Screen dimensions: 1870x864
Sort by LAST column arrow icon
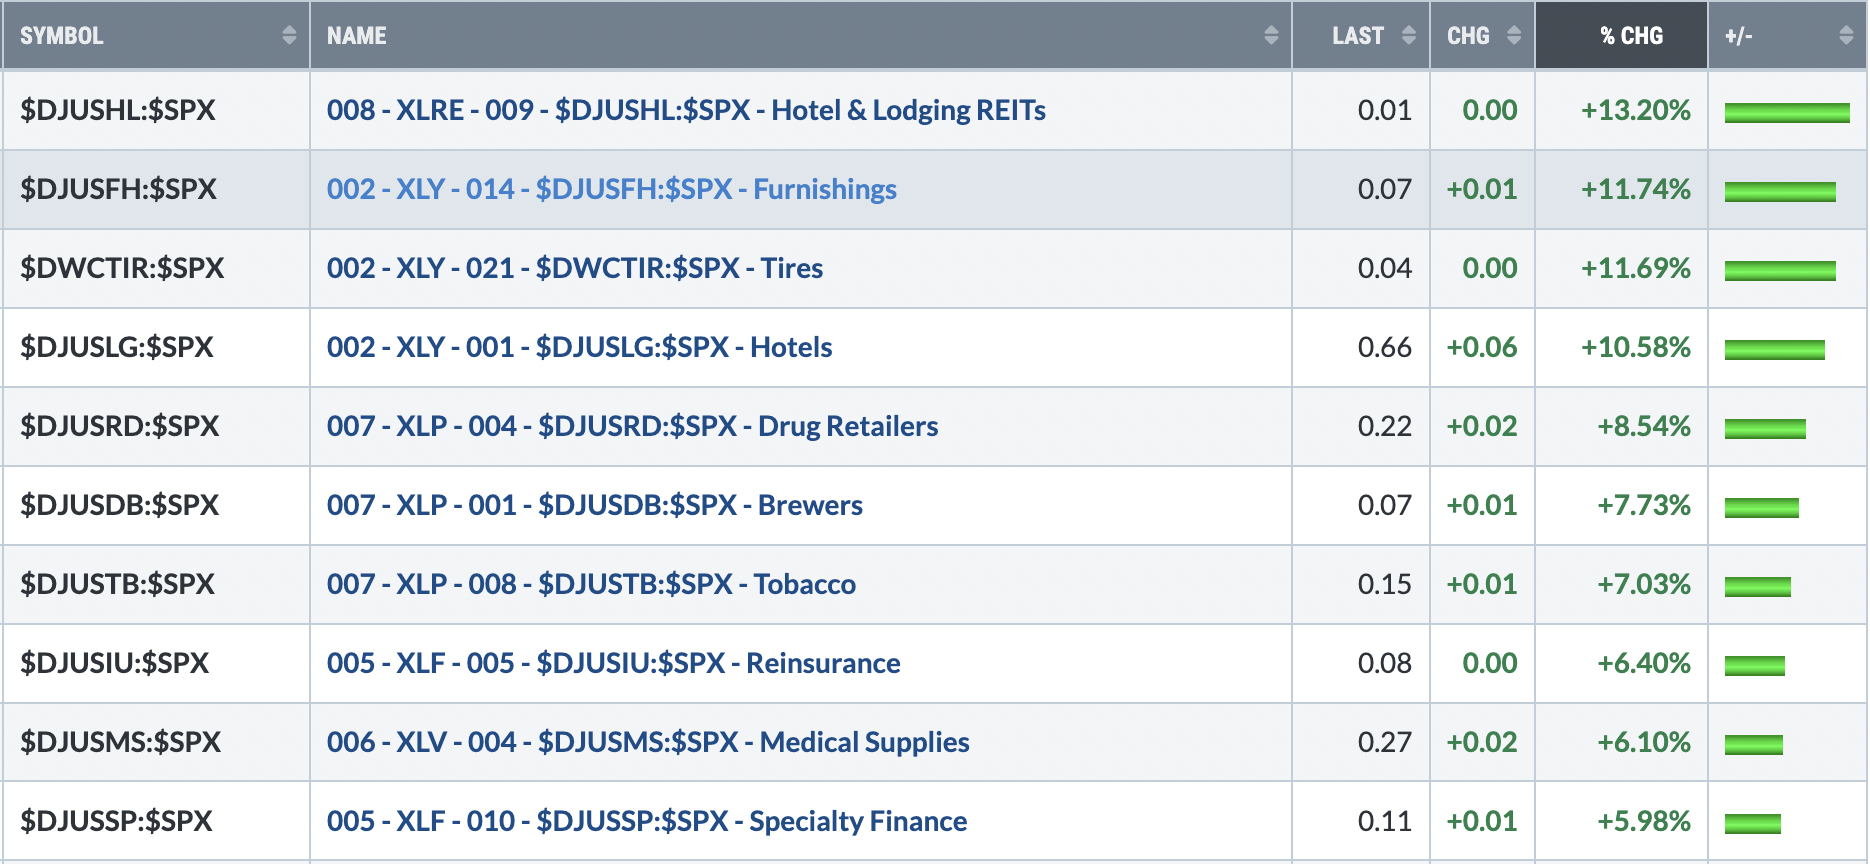click(x=1409, y=35)
